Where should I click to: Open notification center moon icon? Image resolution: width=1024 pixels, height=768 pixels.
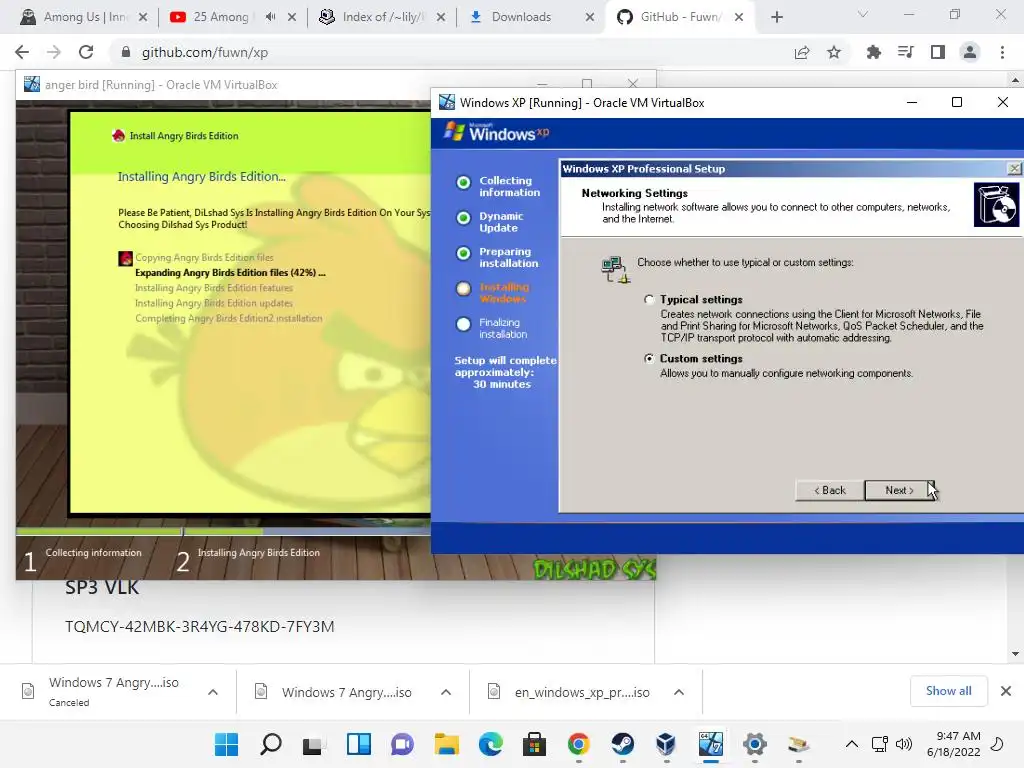point(997,744)
